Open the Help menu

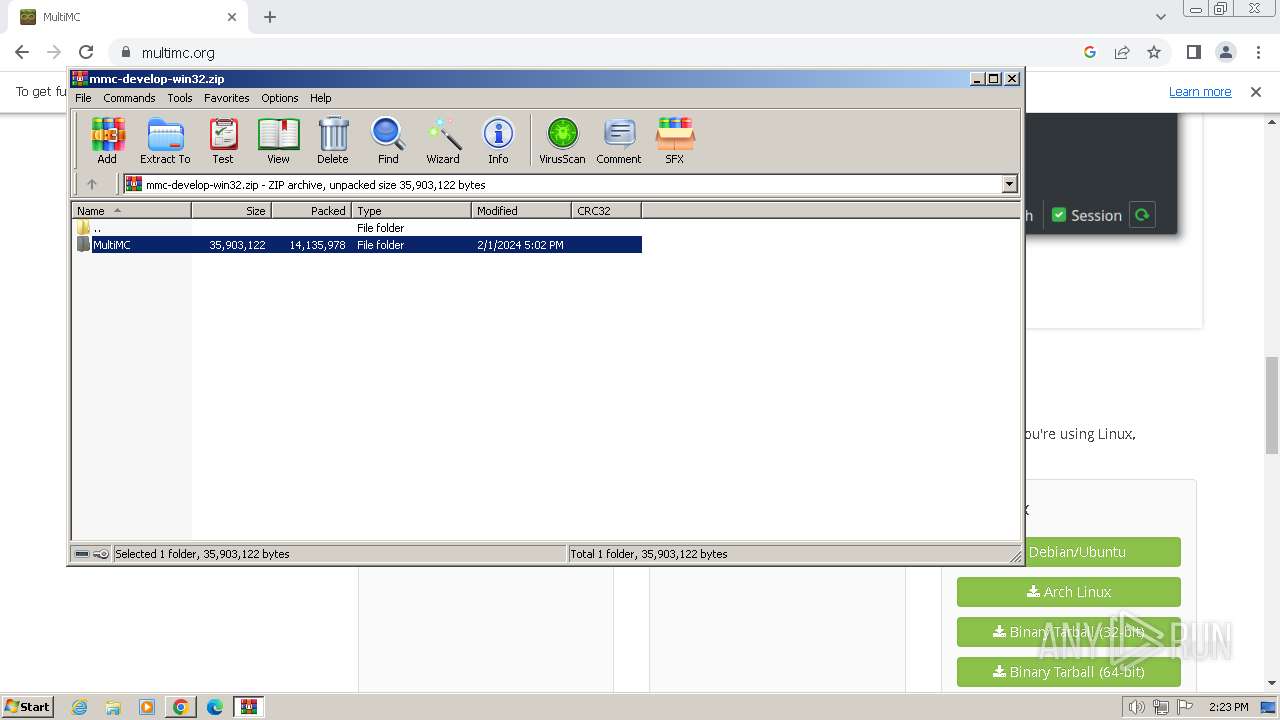click(320, 98)
